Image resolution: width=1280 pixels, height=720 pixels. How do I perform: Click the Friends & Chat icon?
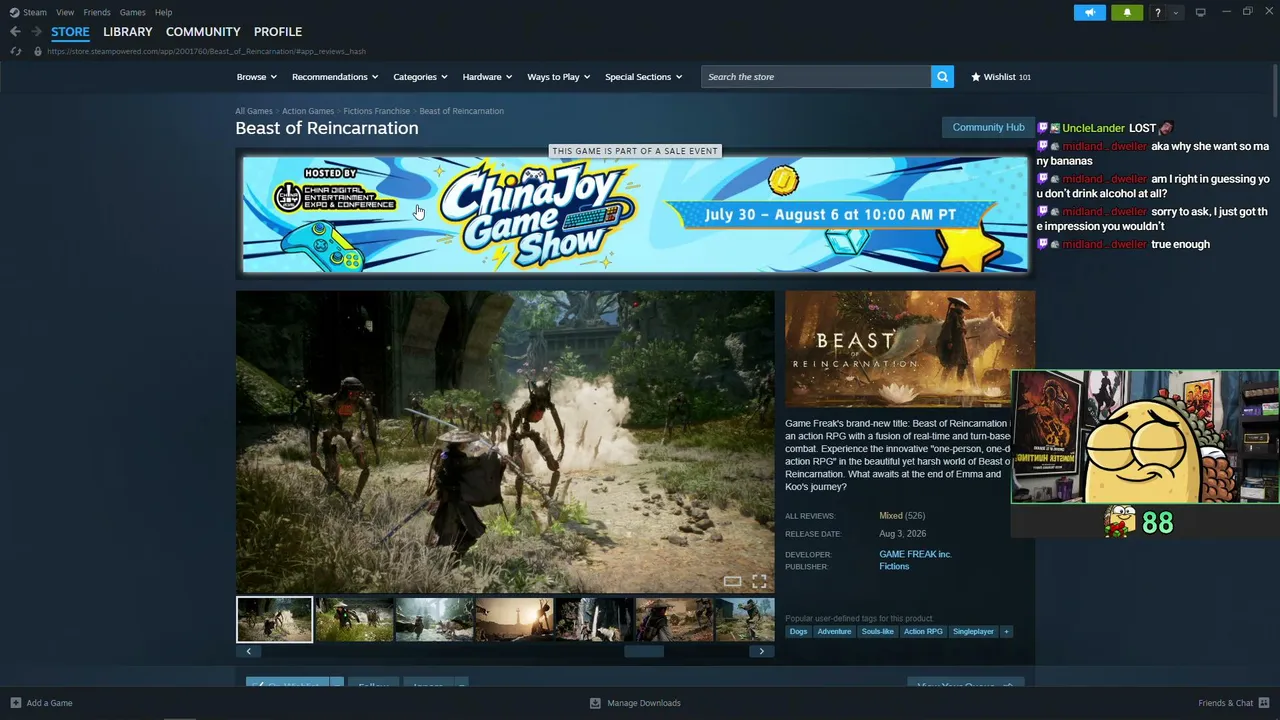[1263, 703]
